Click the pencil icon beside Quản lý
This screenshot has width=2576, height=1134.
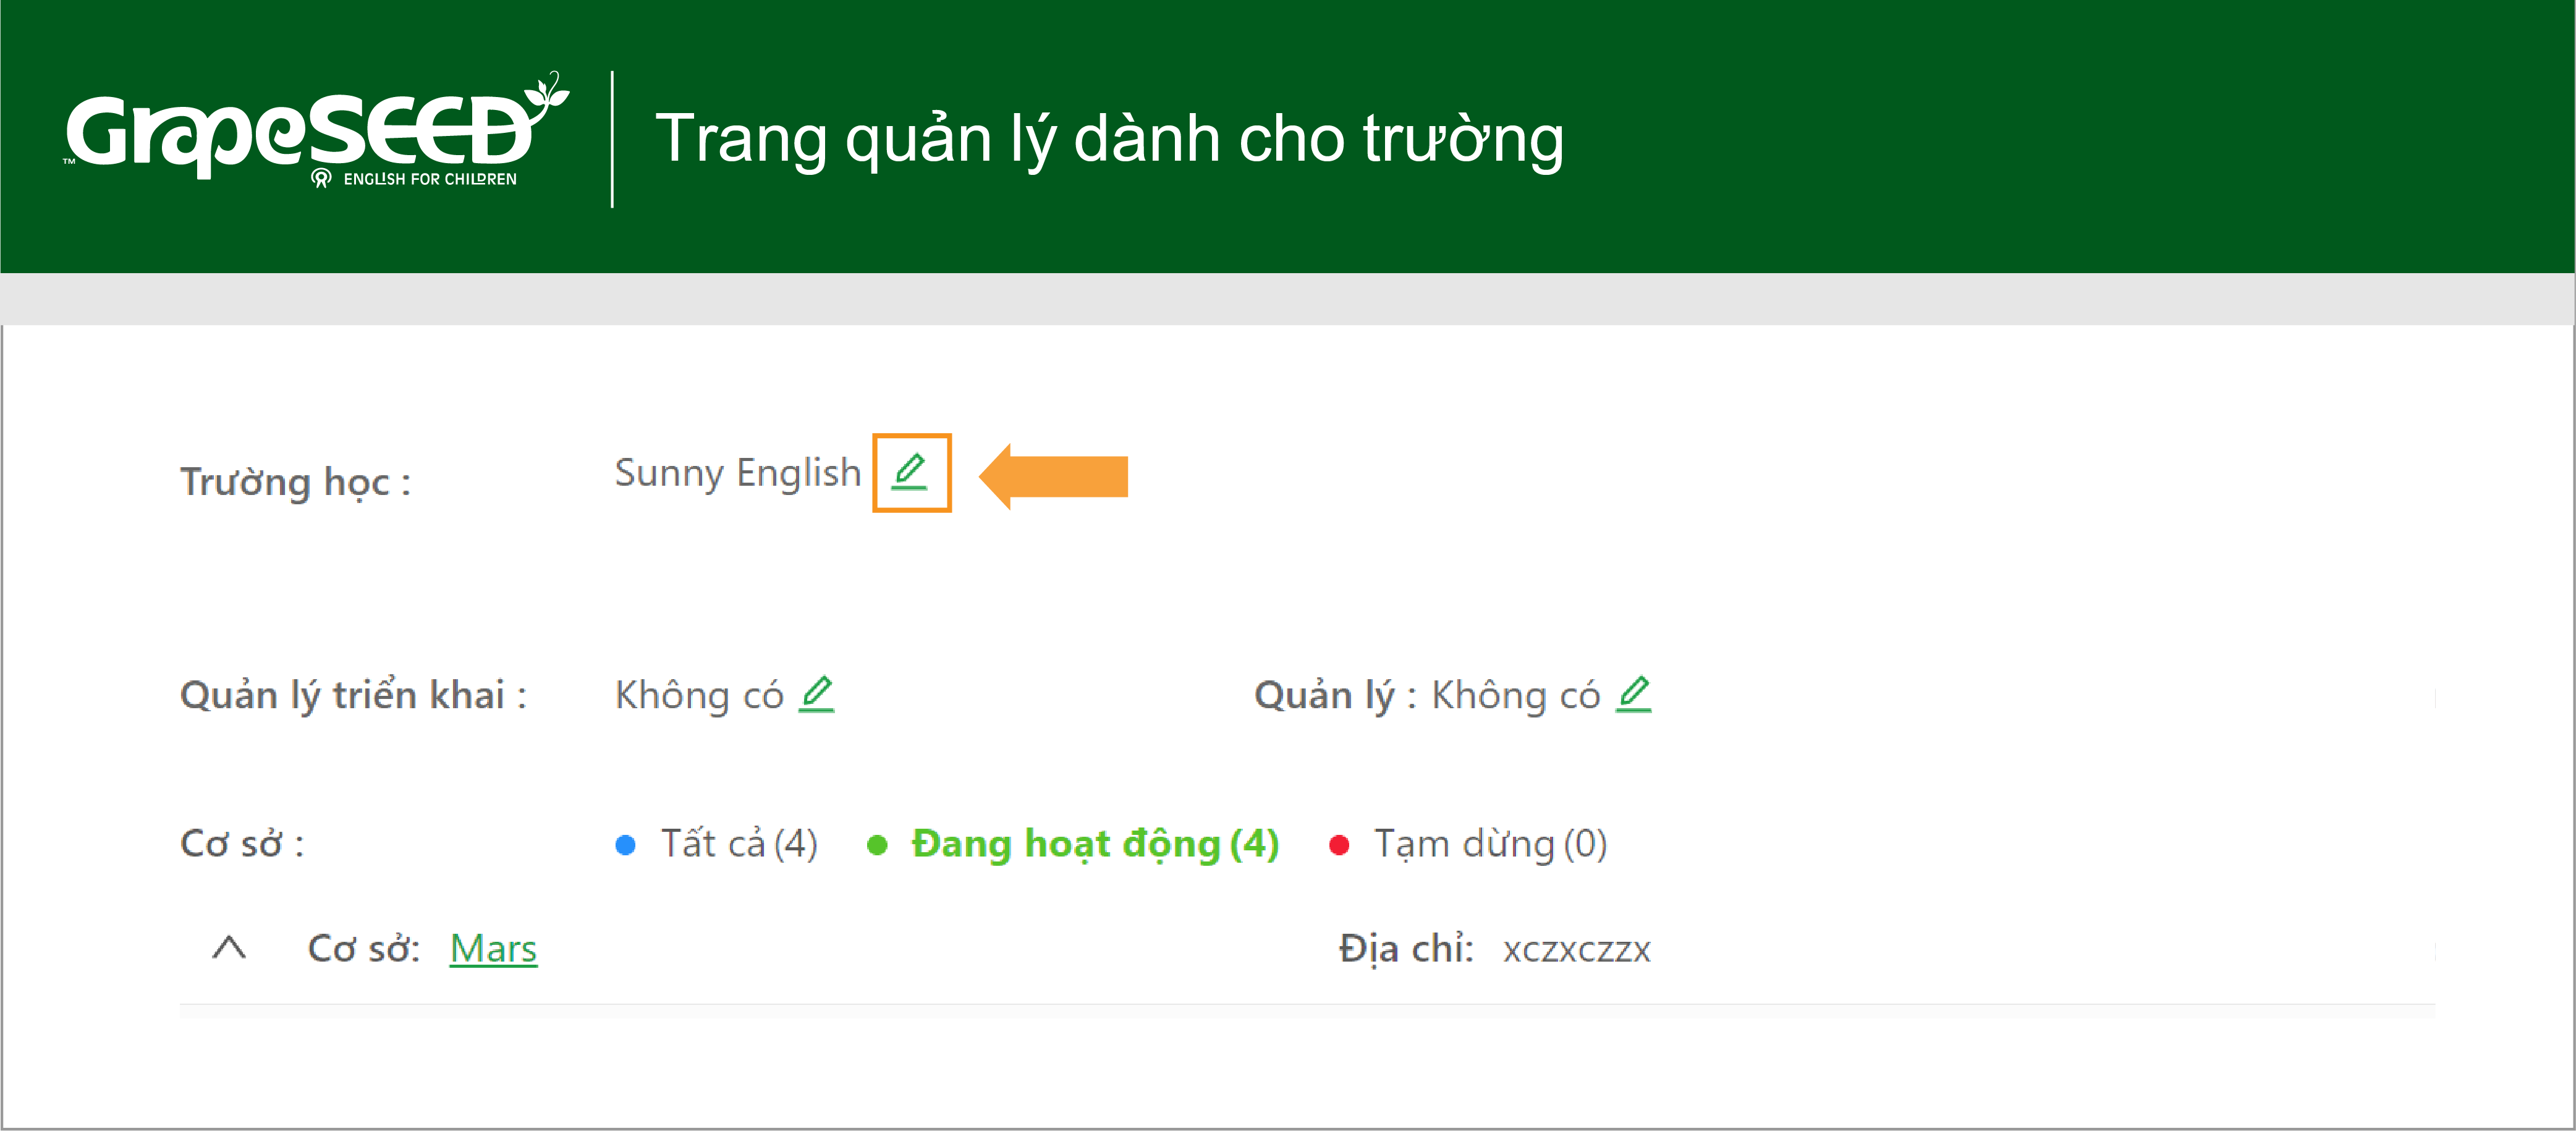point(1633,694)
